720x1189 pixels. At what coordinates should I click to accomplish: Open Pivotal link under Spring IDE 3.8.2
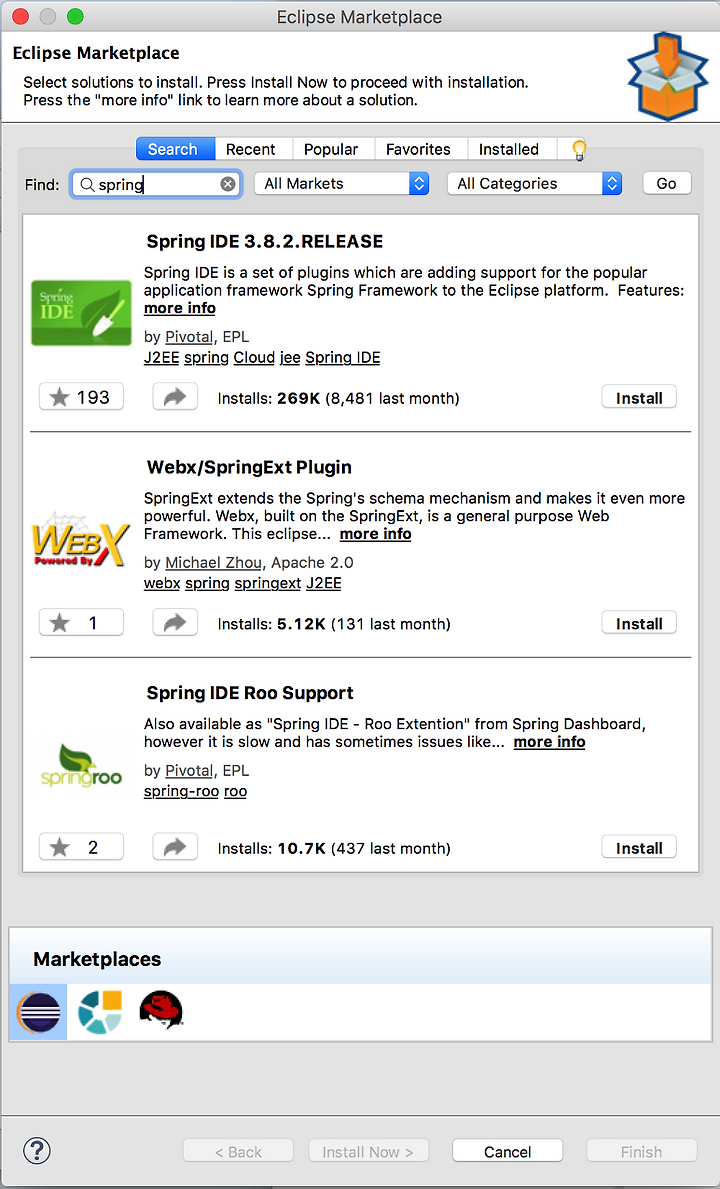click(189, 337)
